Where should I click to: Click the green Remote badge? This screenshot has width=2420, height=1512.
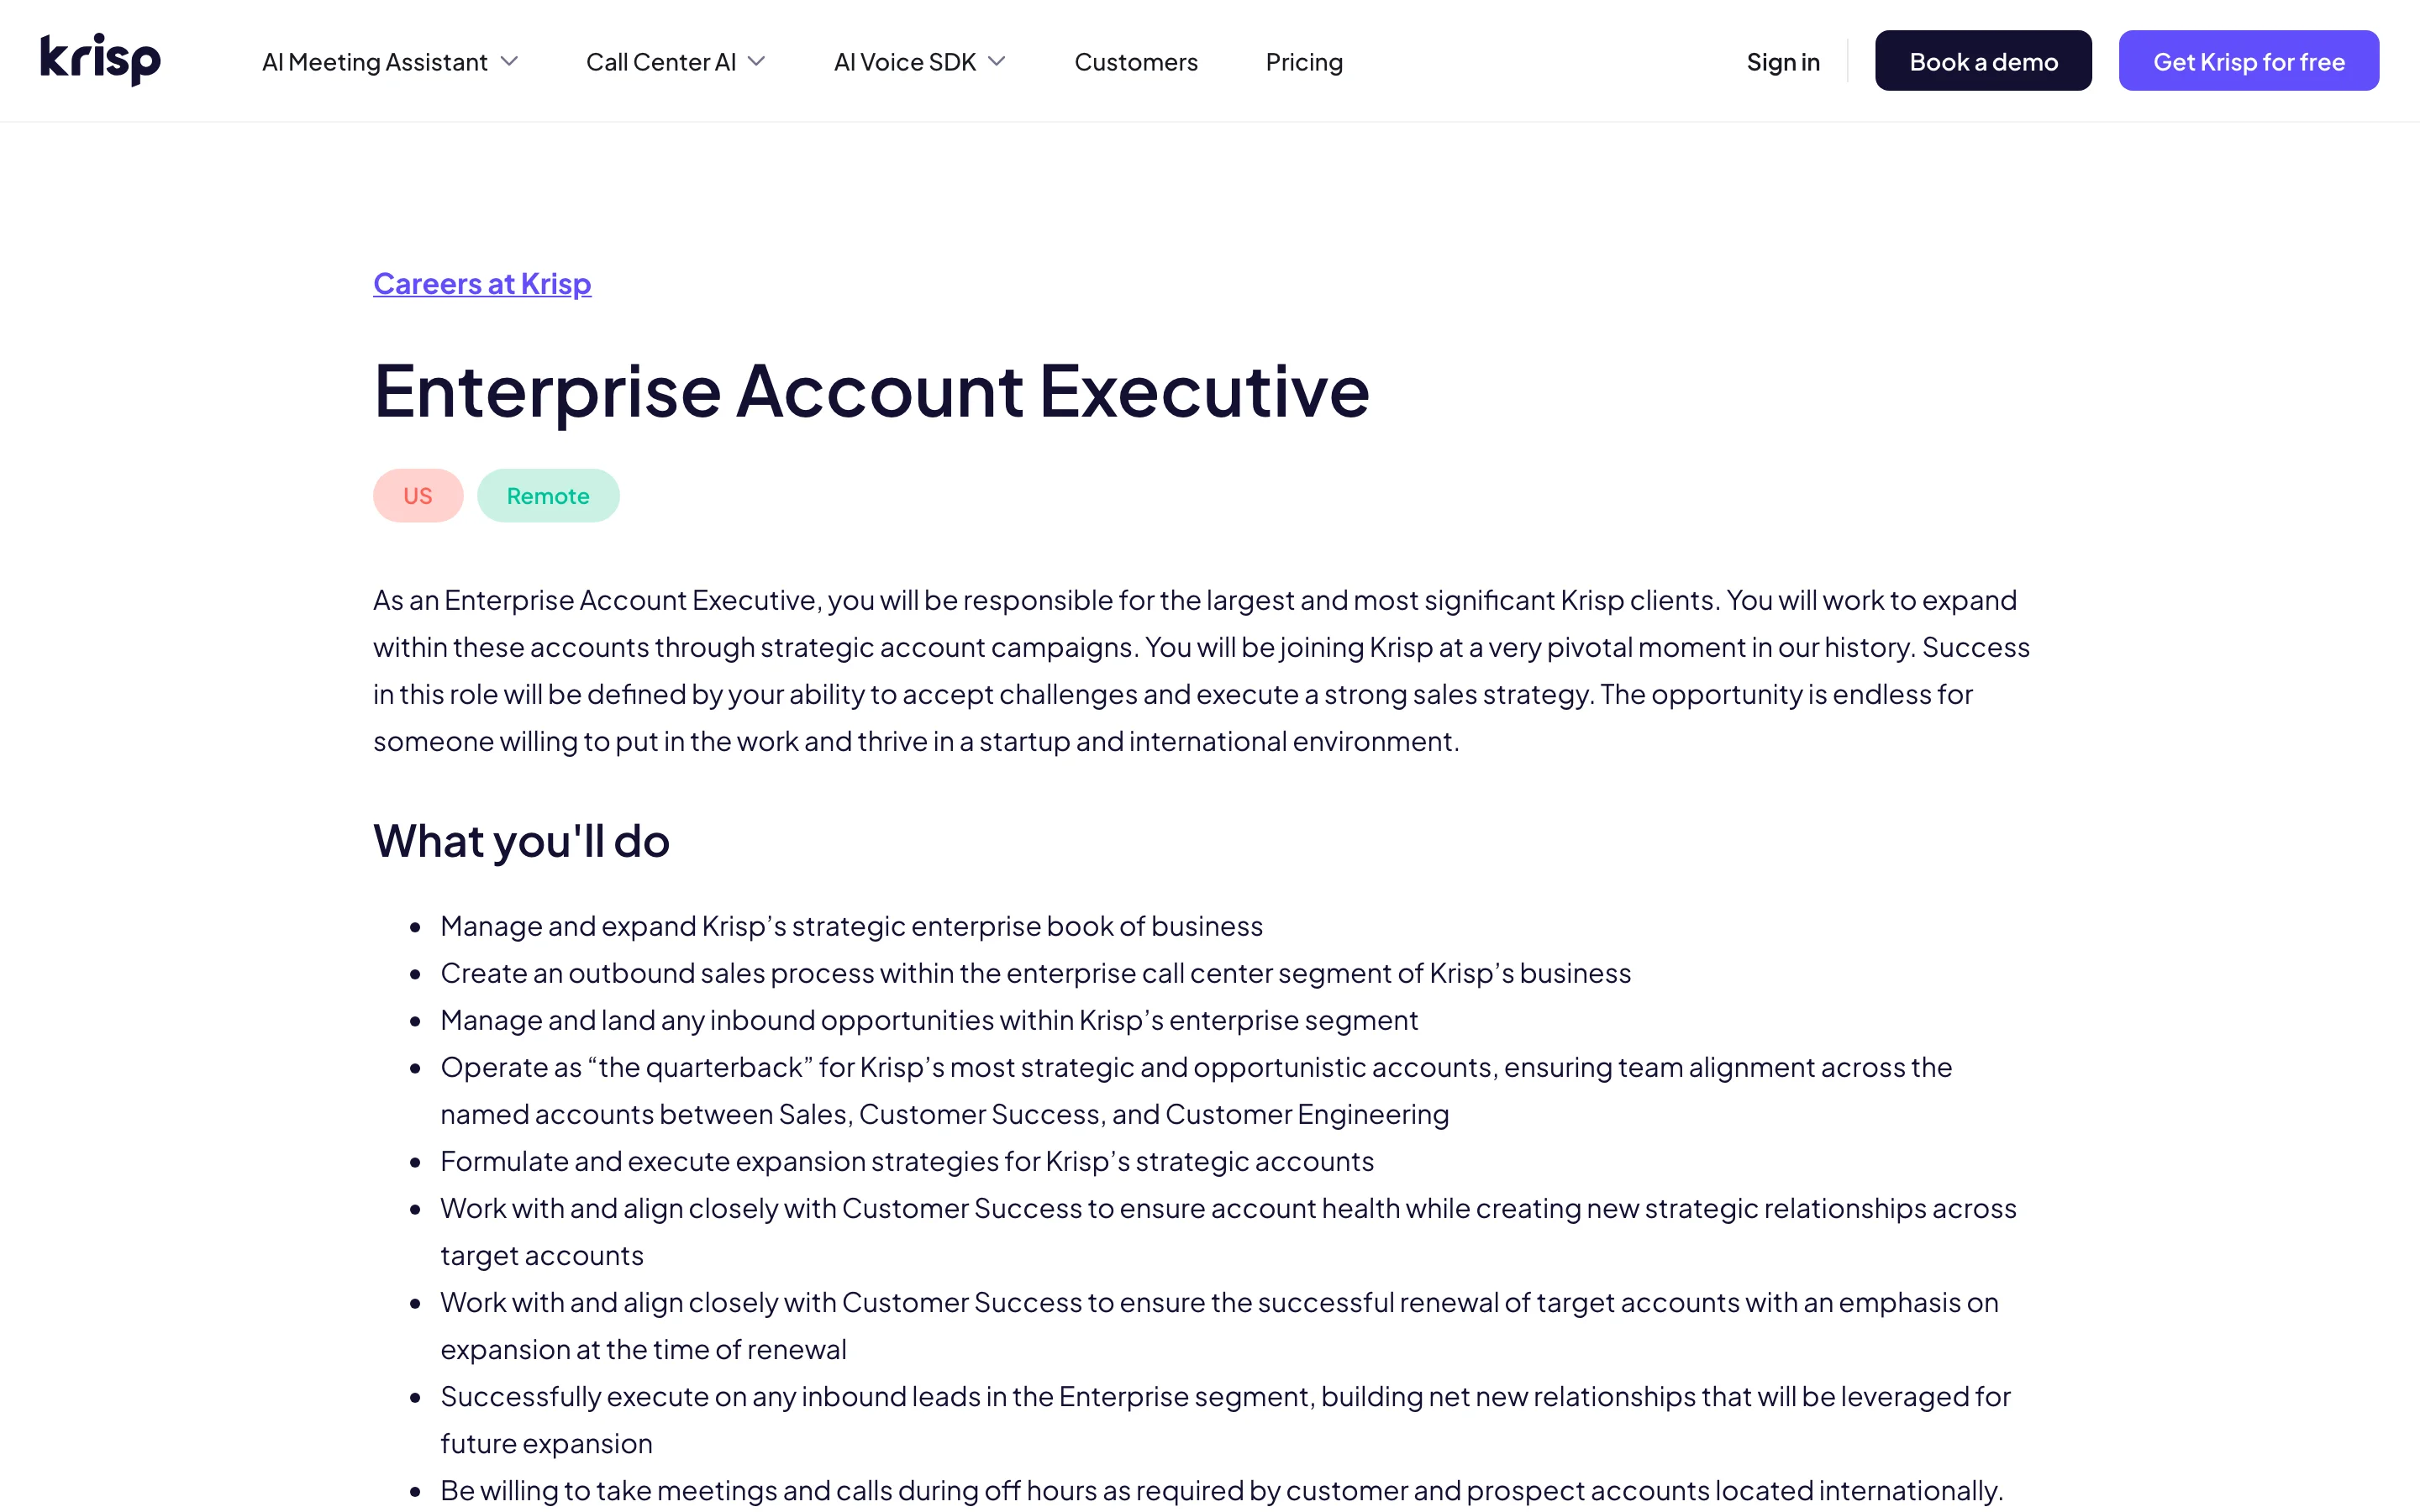[x=548, y=495]
